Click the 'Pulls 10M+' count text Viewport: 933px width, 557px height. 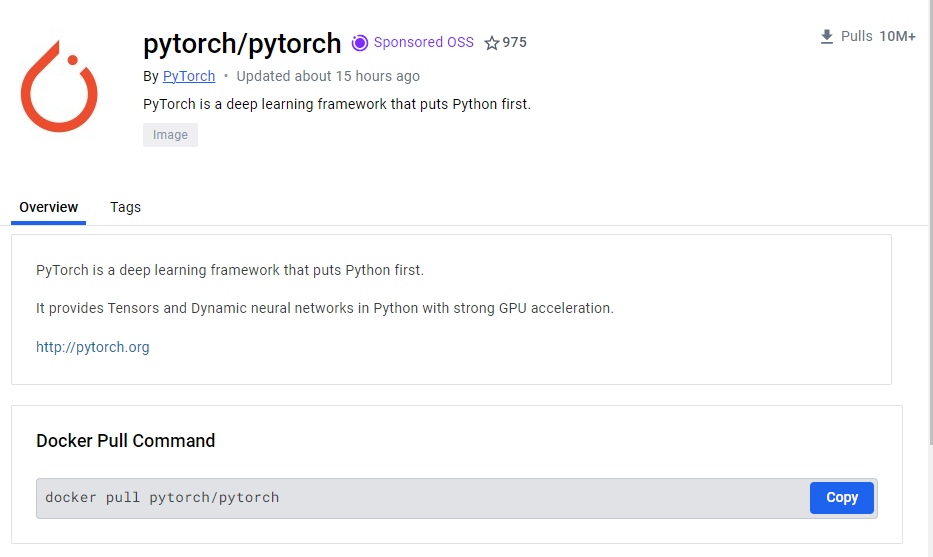878,36
